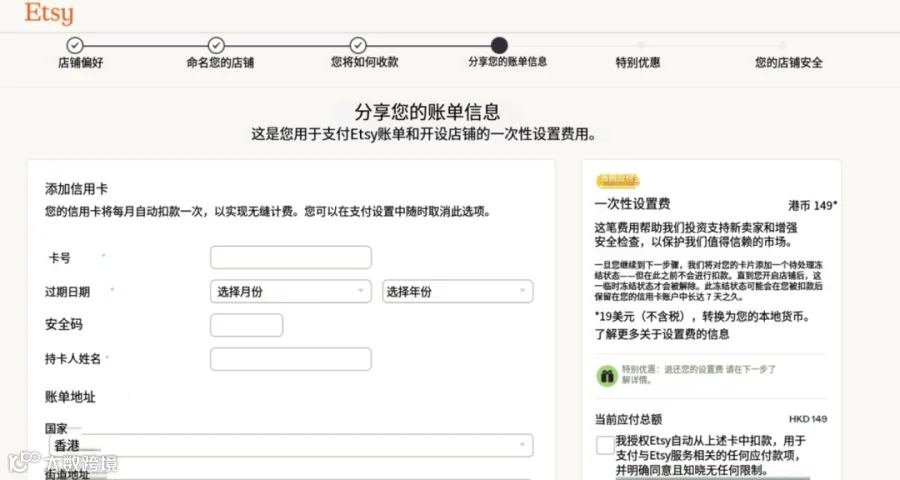This screenshot has height=480, width=900.
Task: Go to the 您将如何收款 step label
Action: click(x=364, y=62)
